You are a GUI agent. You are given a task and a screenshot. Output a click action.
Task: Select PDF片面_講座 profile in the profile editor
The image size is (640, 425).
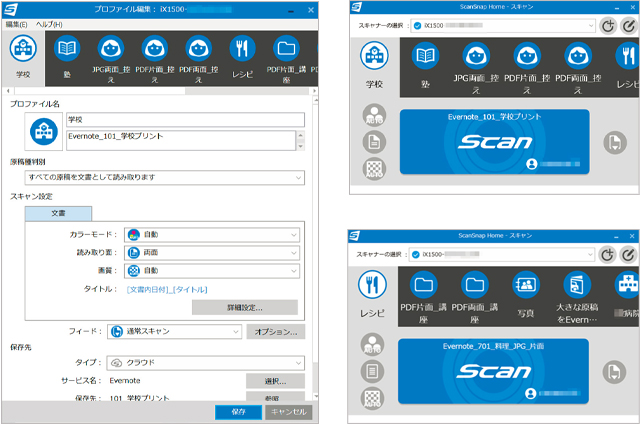click(286, 59)
